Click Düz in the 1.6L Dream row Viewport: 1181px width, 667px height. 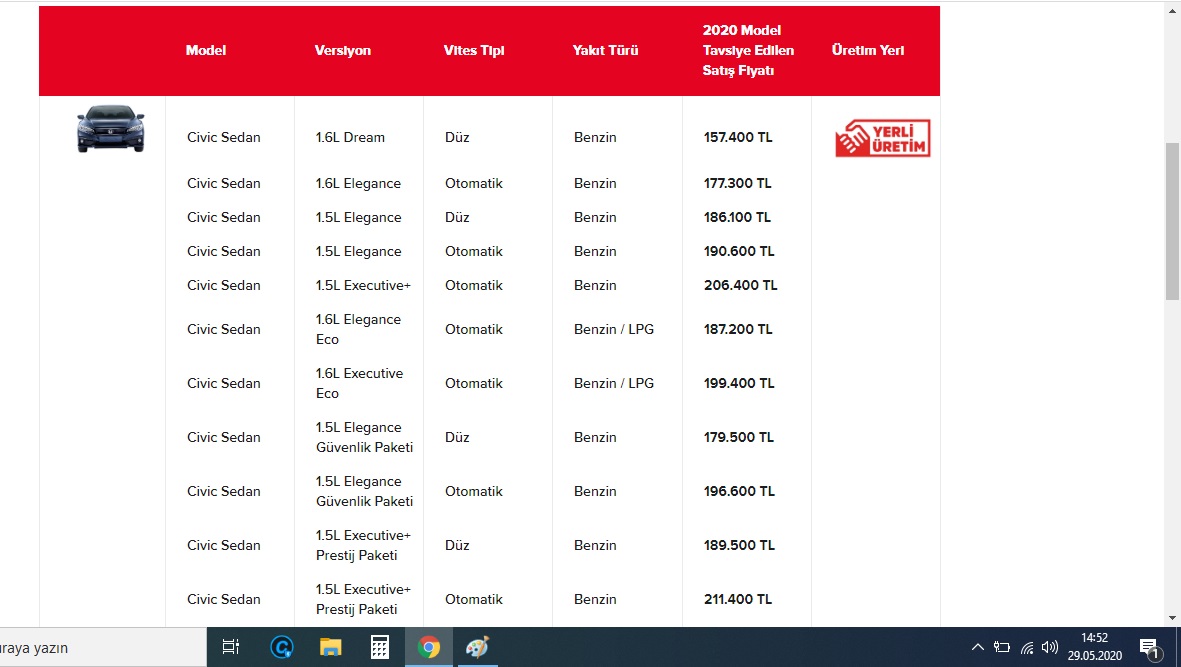457,138
